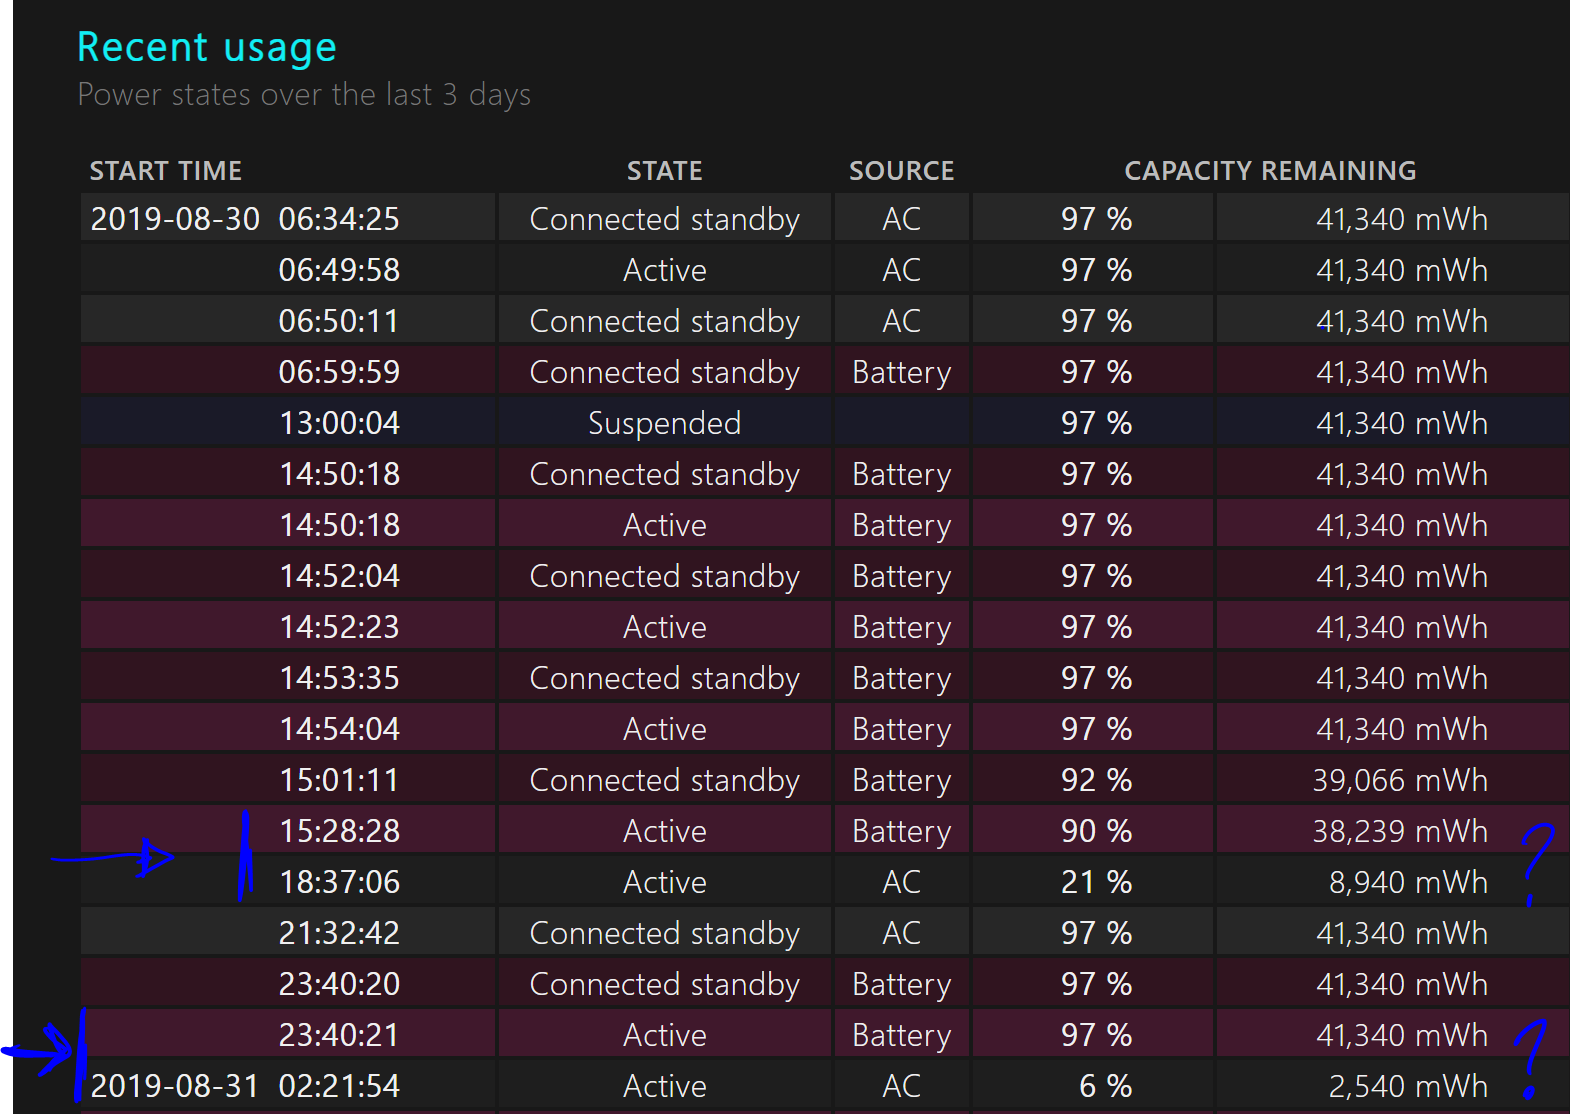Select the CAPACITY REMAINING column header
The width and height of the screenshot is (1570, 1114).
point(1270,171)
